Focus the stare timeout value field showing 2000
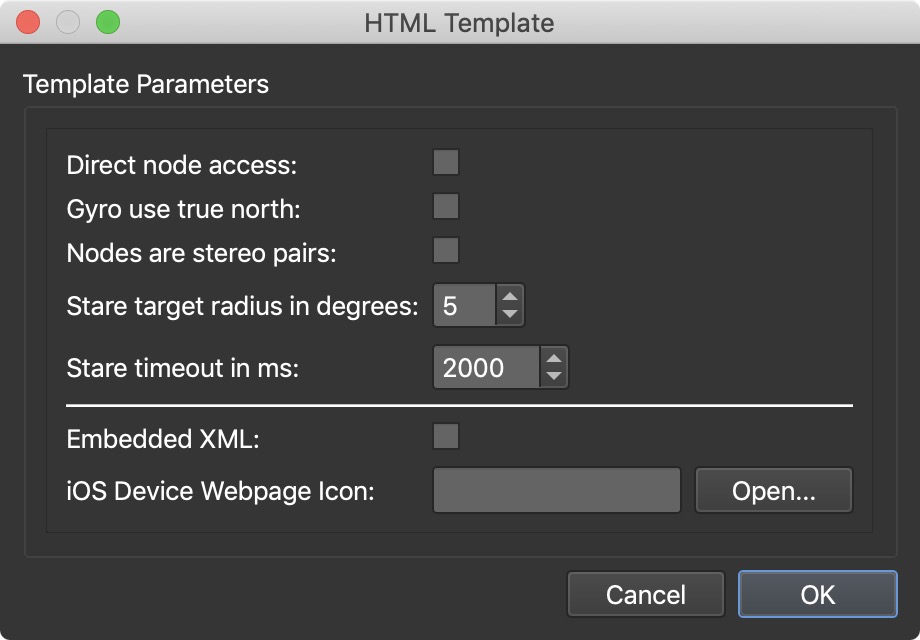The image size is (920, 640). coord(486,367)
